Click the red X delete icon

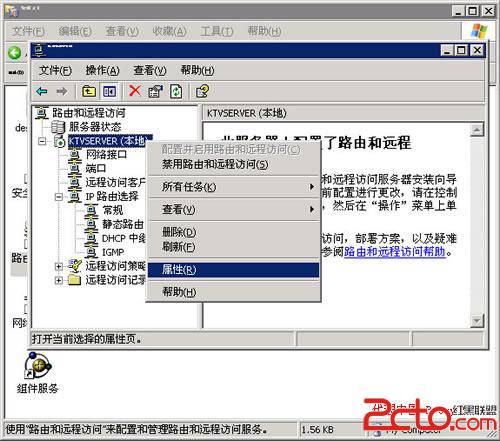click(135, 91)
